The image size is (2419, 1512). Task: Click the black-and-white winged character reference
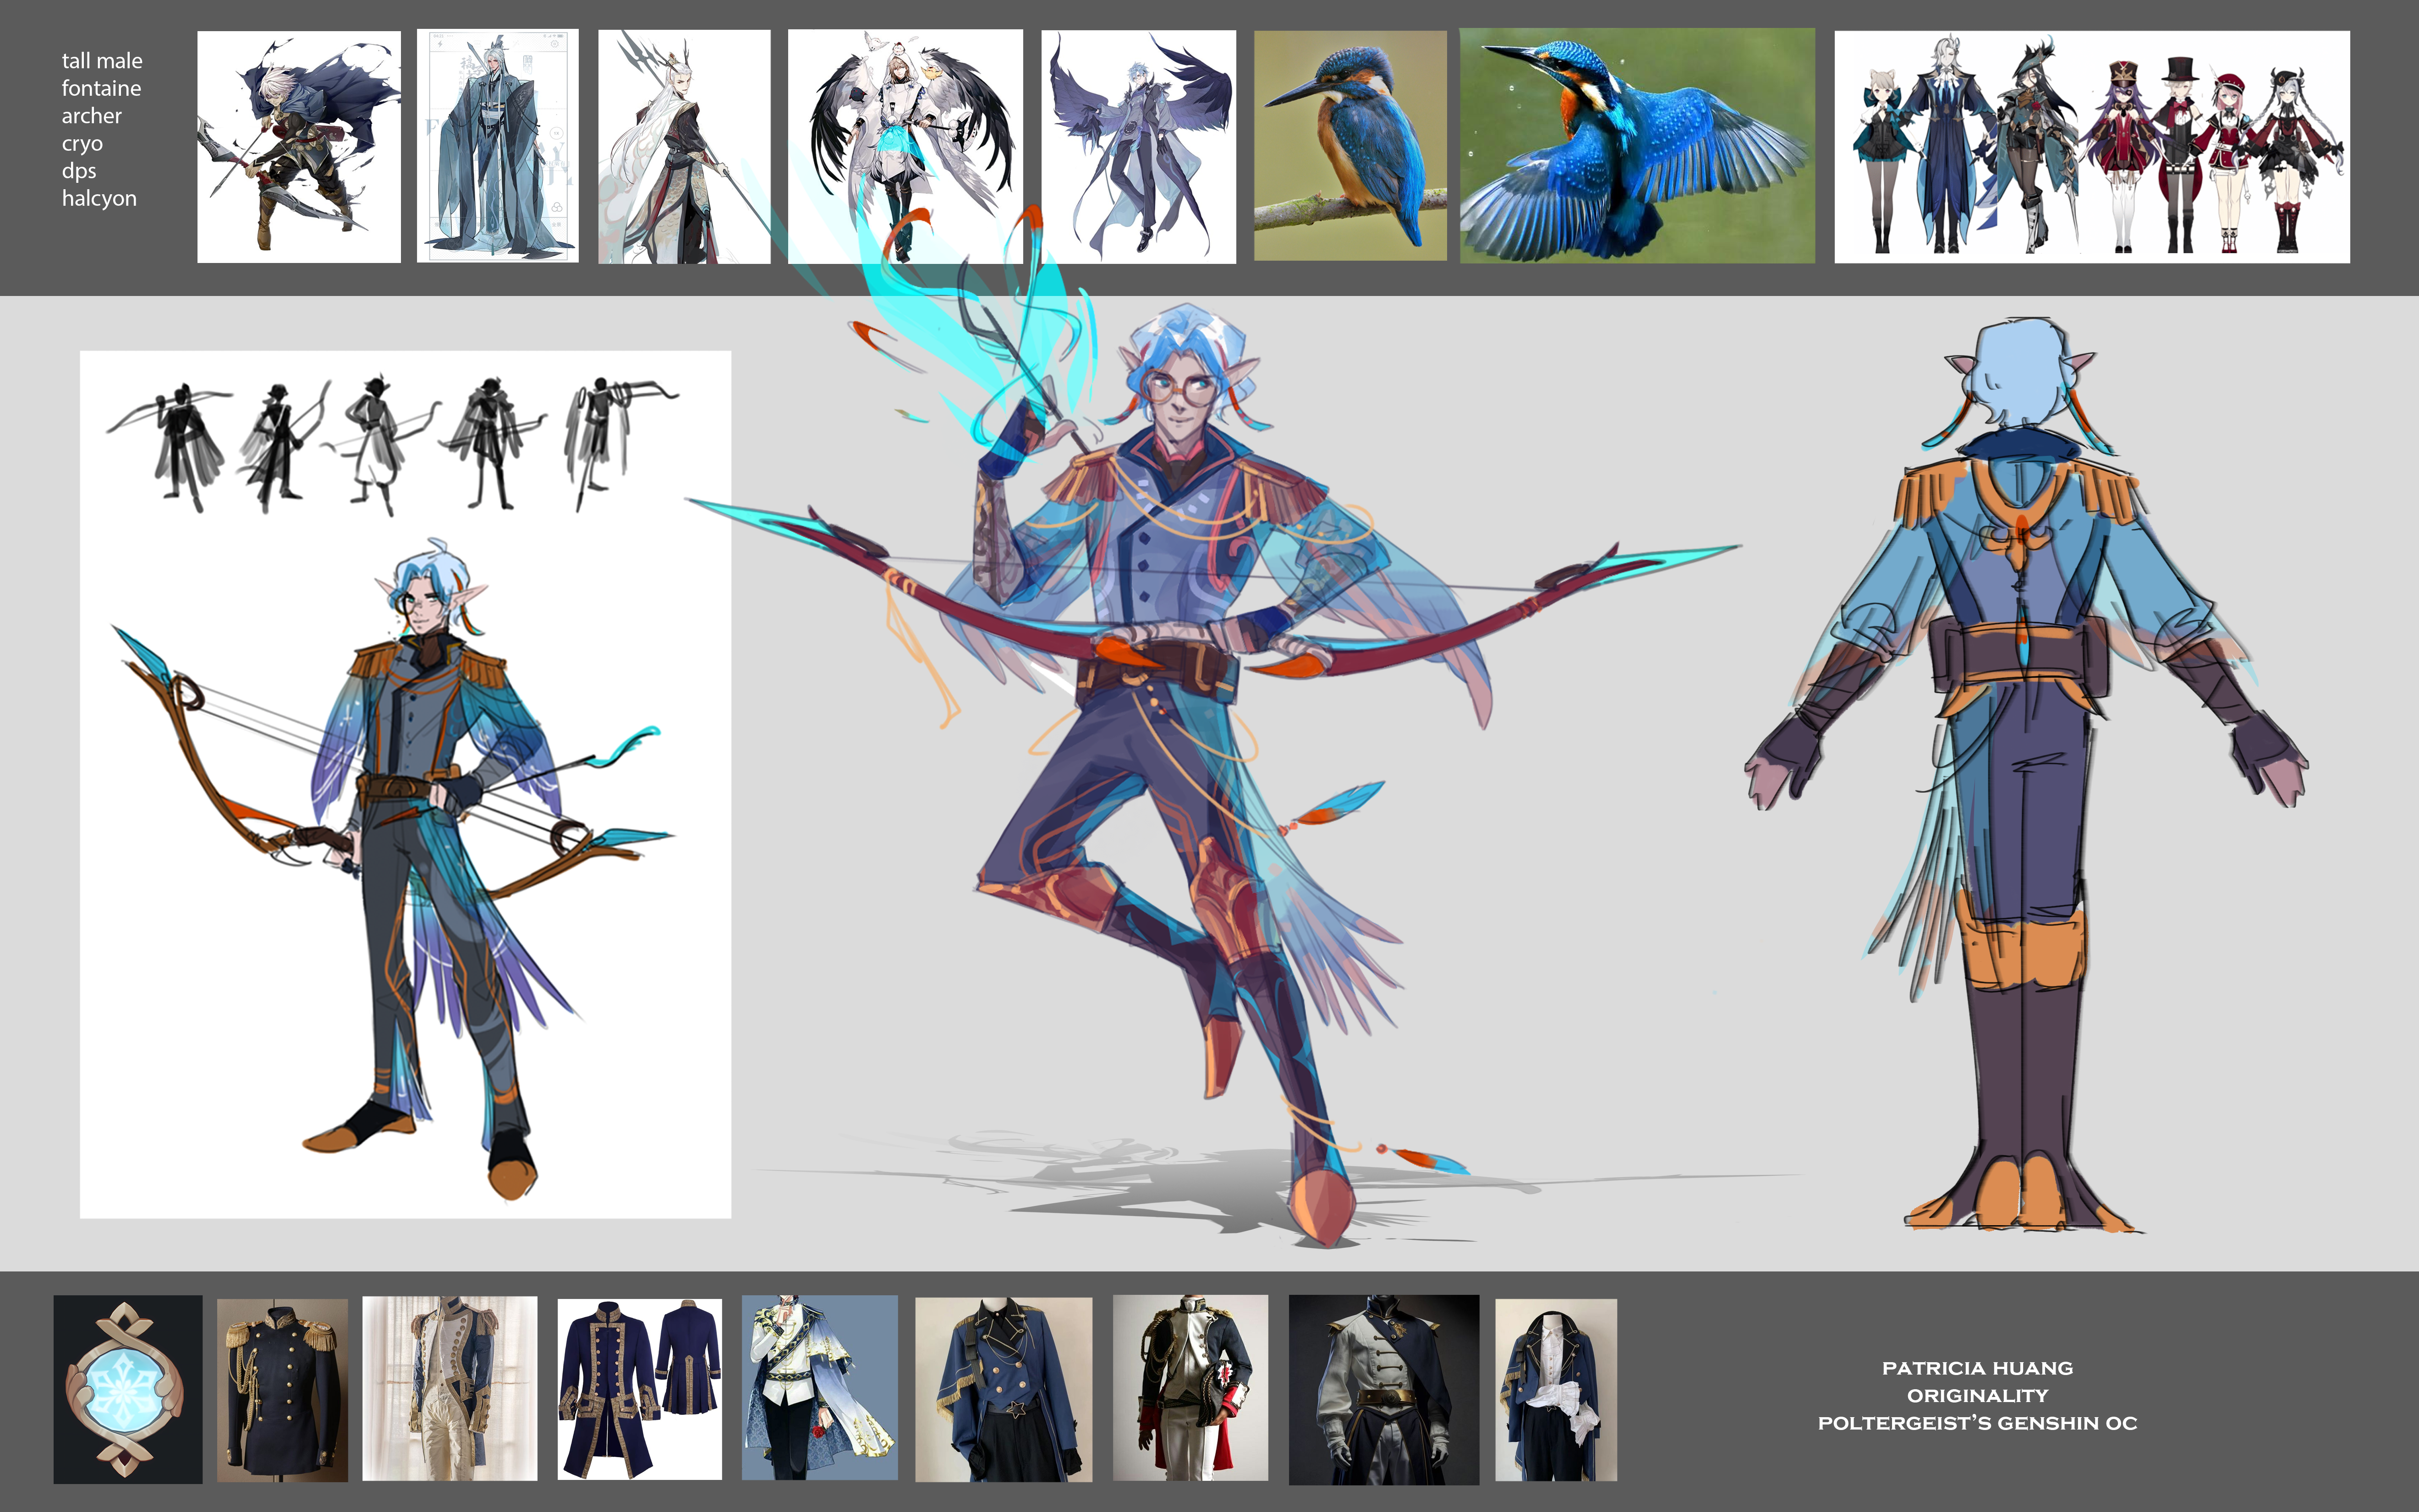(x=905, y=146)
